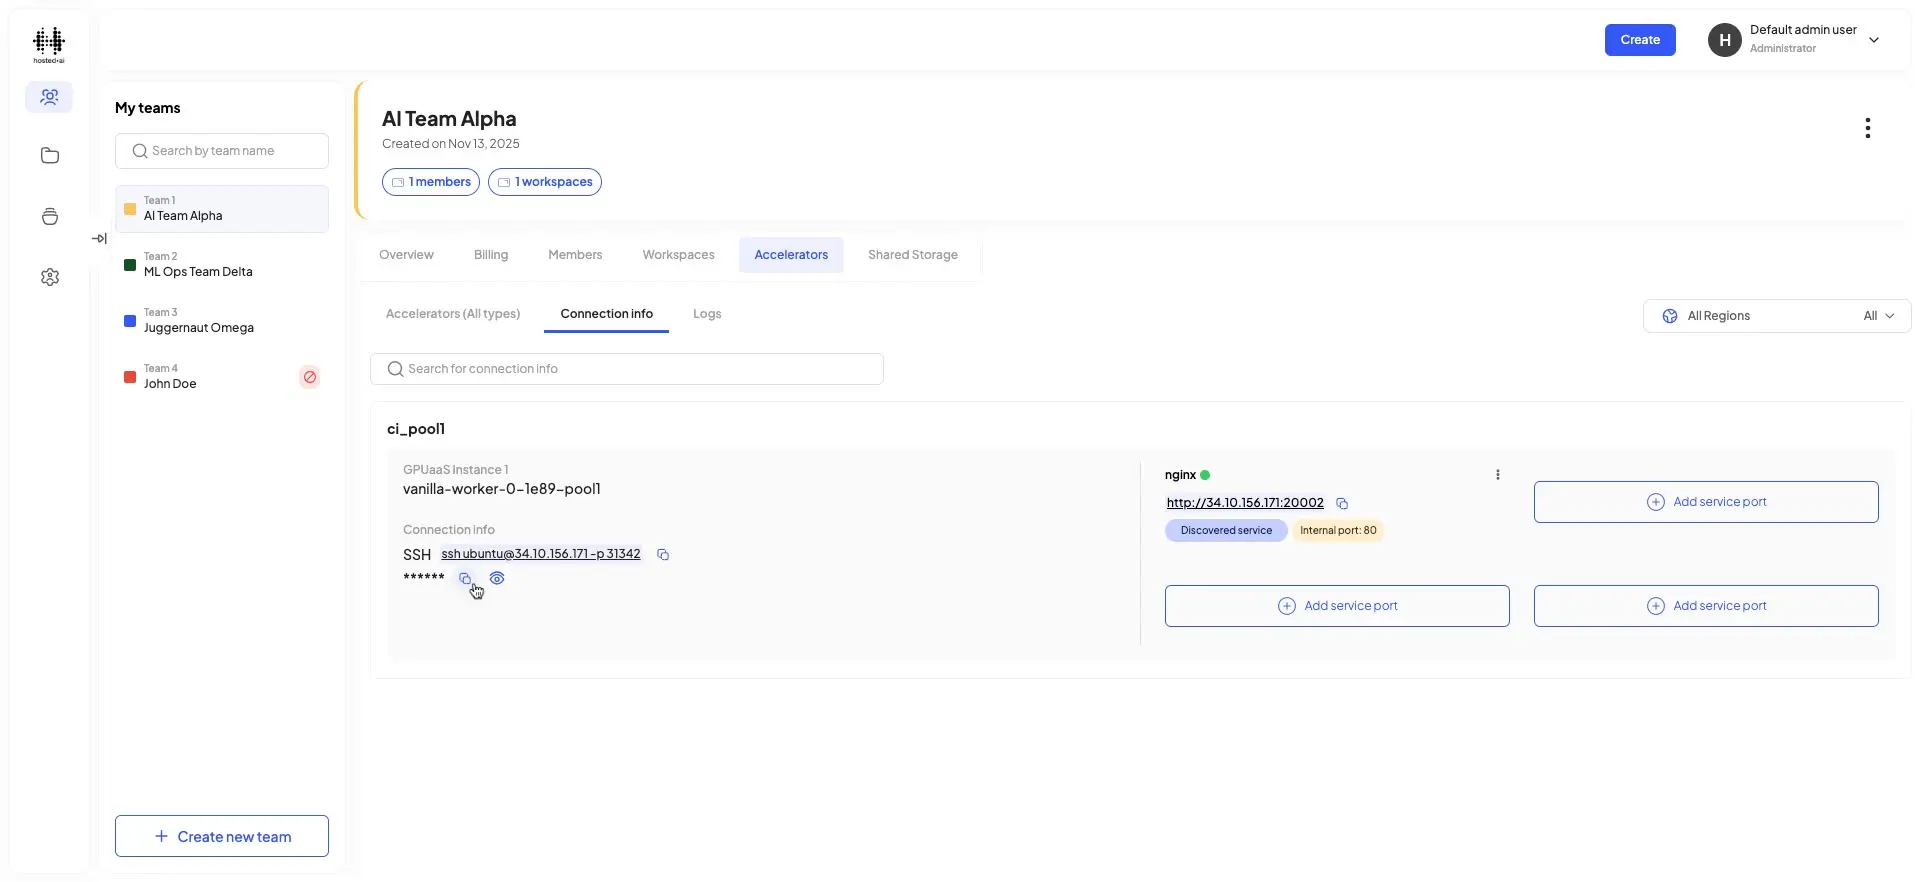
Task: Select team John Doe
Action: (x=222, y=377)
